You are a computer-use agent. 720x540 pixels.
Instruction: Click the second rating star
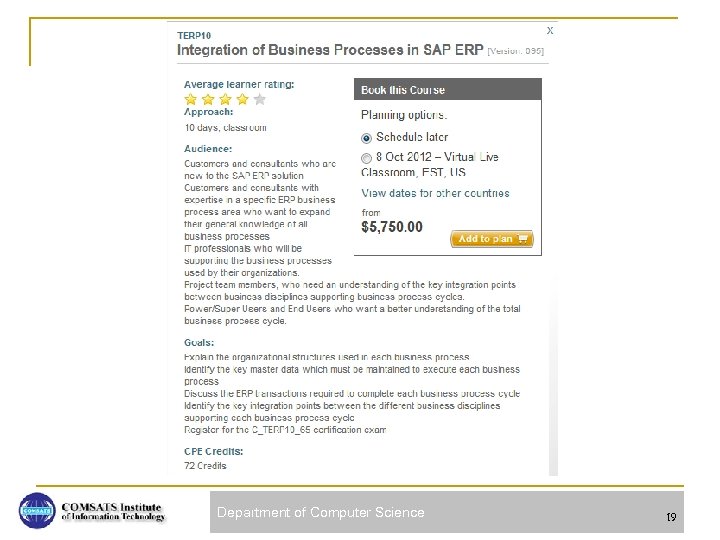208,99
